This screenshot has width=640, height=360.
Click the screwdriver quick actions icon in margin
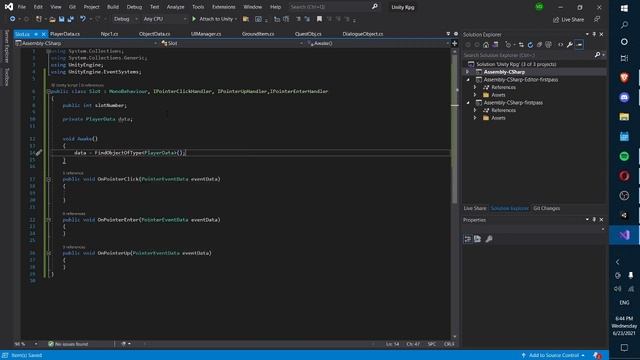(x=39, y=153)
